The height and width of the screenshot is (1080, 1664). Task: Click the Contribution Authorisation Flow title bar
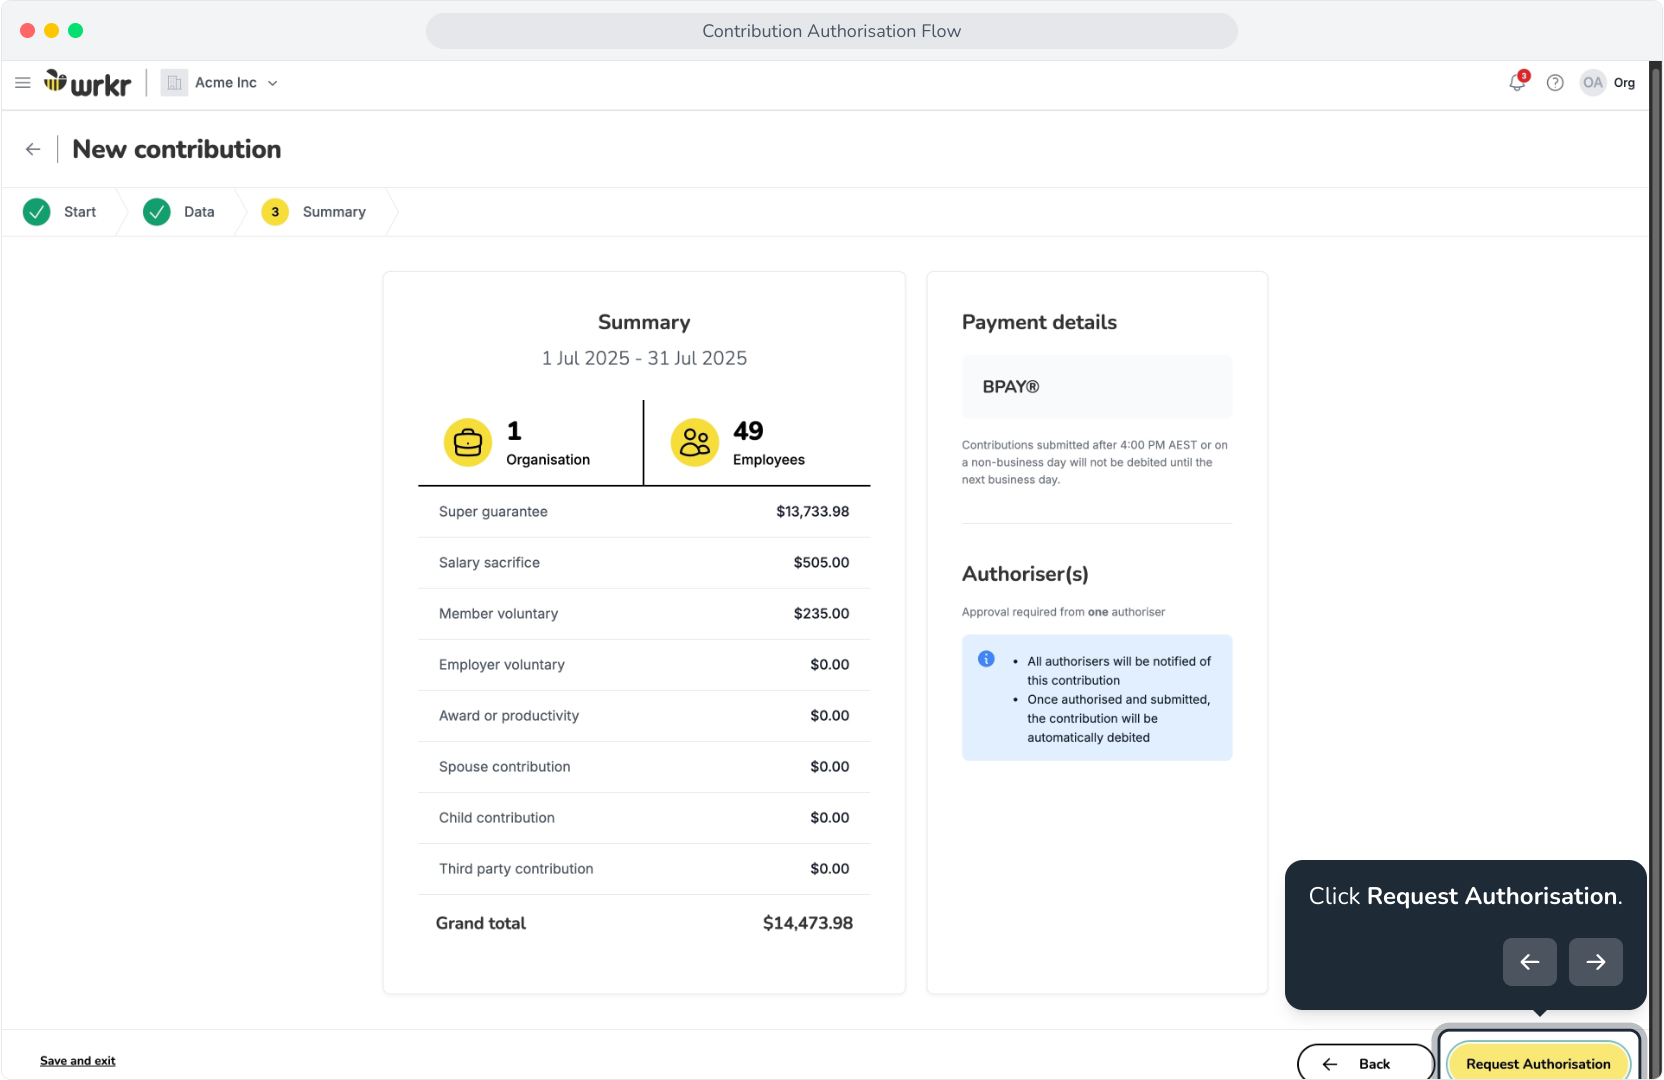click(832, 31)
